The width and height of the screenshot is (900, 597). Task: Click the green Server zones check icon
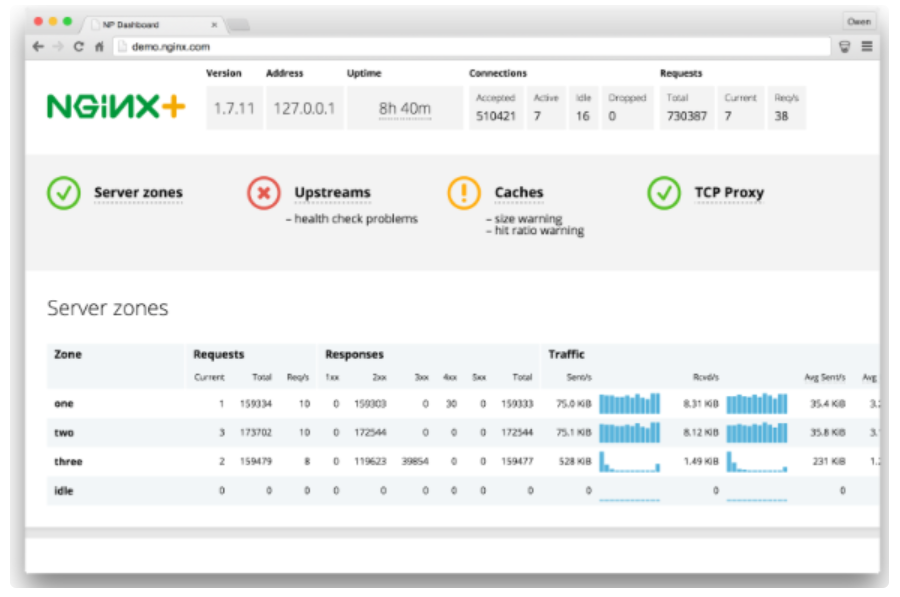click(x=64, y=193)
